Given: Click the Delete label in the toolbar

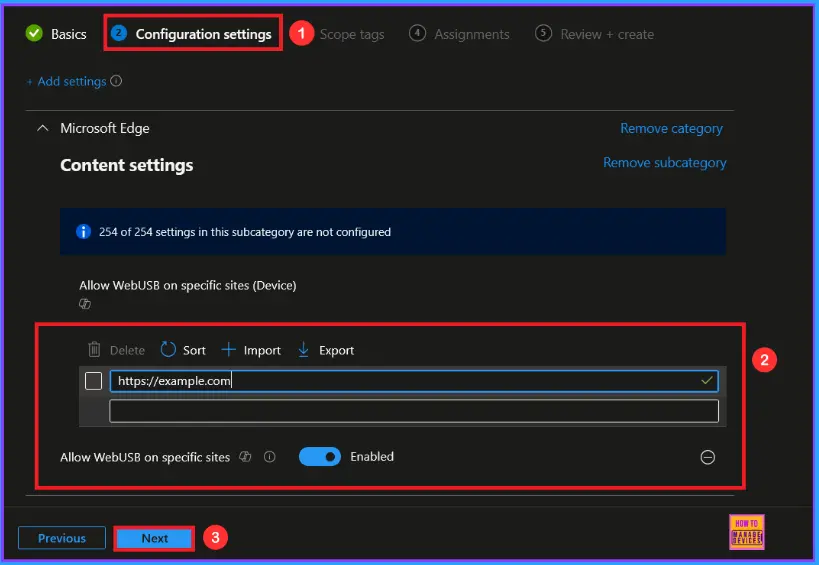Looking at the screenshot, I should (x=127, y=350).
